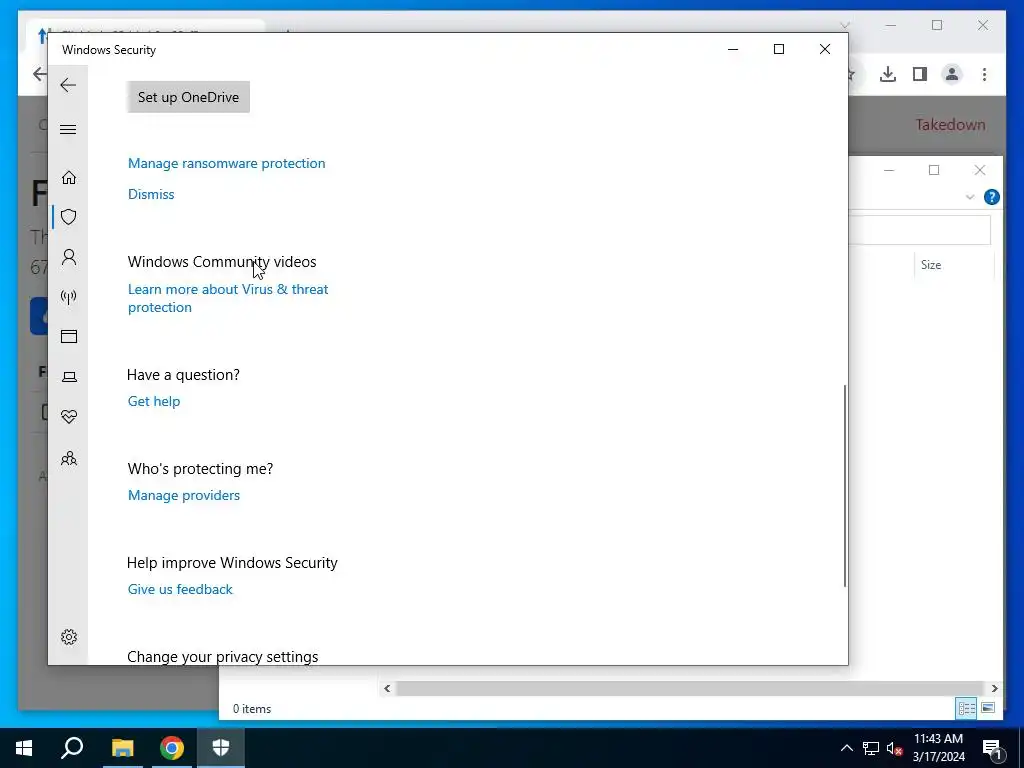Image resolution: width=1024 pixels, height=768 pixels.
Task: Dismiss the OneDrive recommendation
Action: (x=151, y=194)
